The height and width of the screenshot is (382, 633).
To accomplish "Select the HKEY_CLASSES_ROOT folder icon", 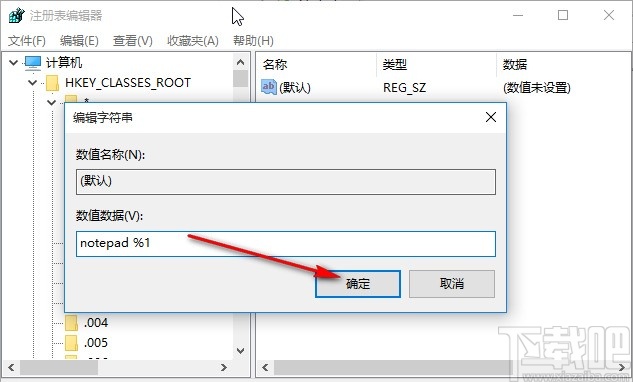I will 52,83.
